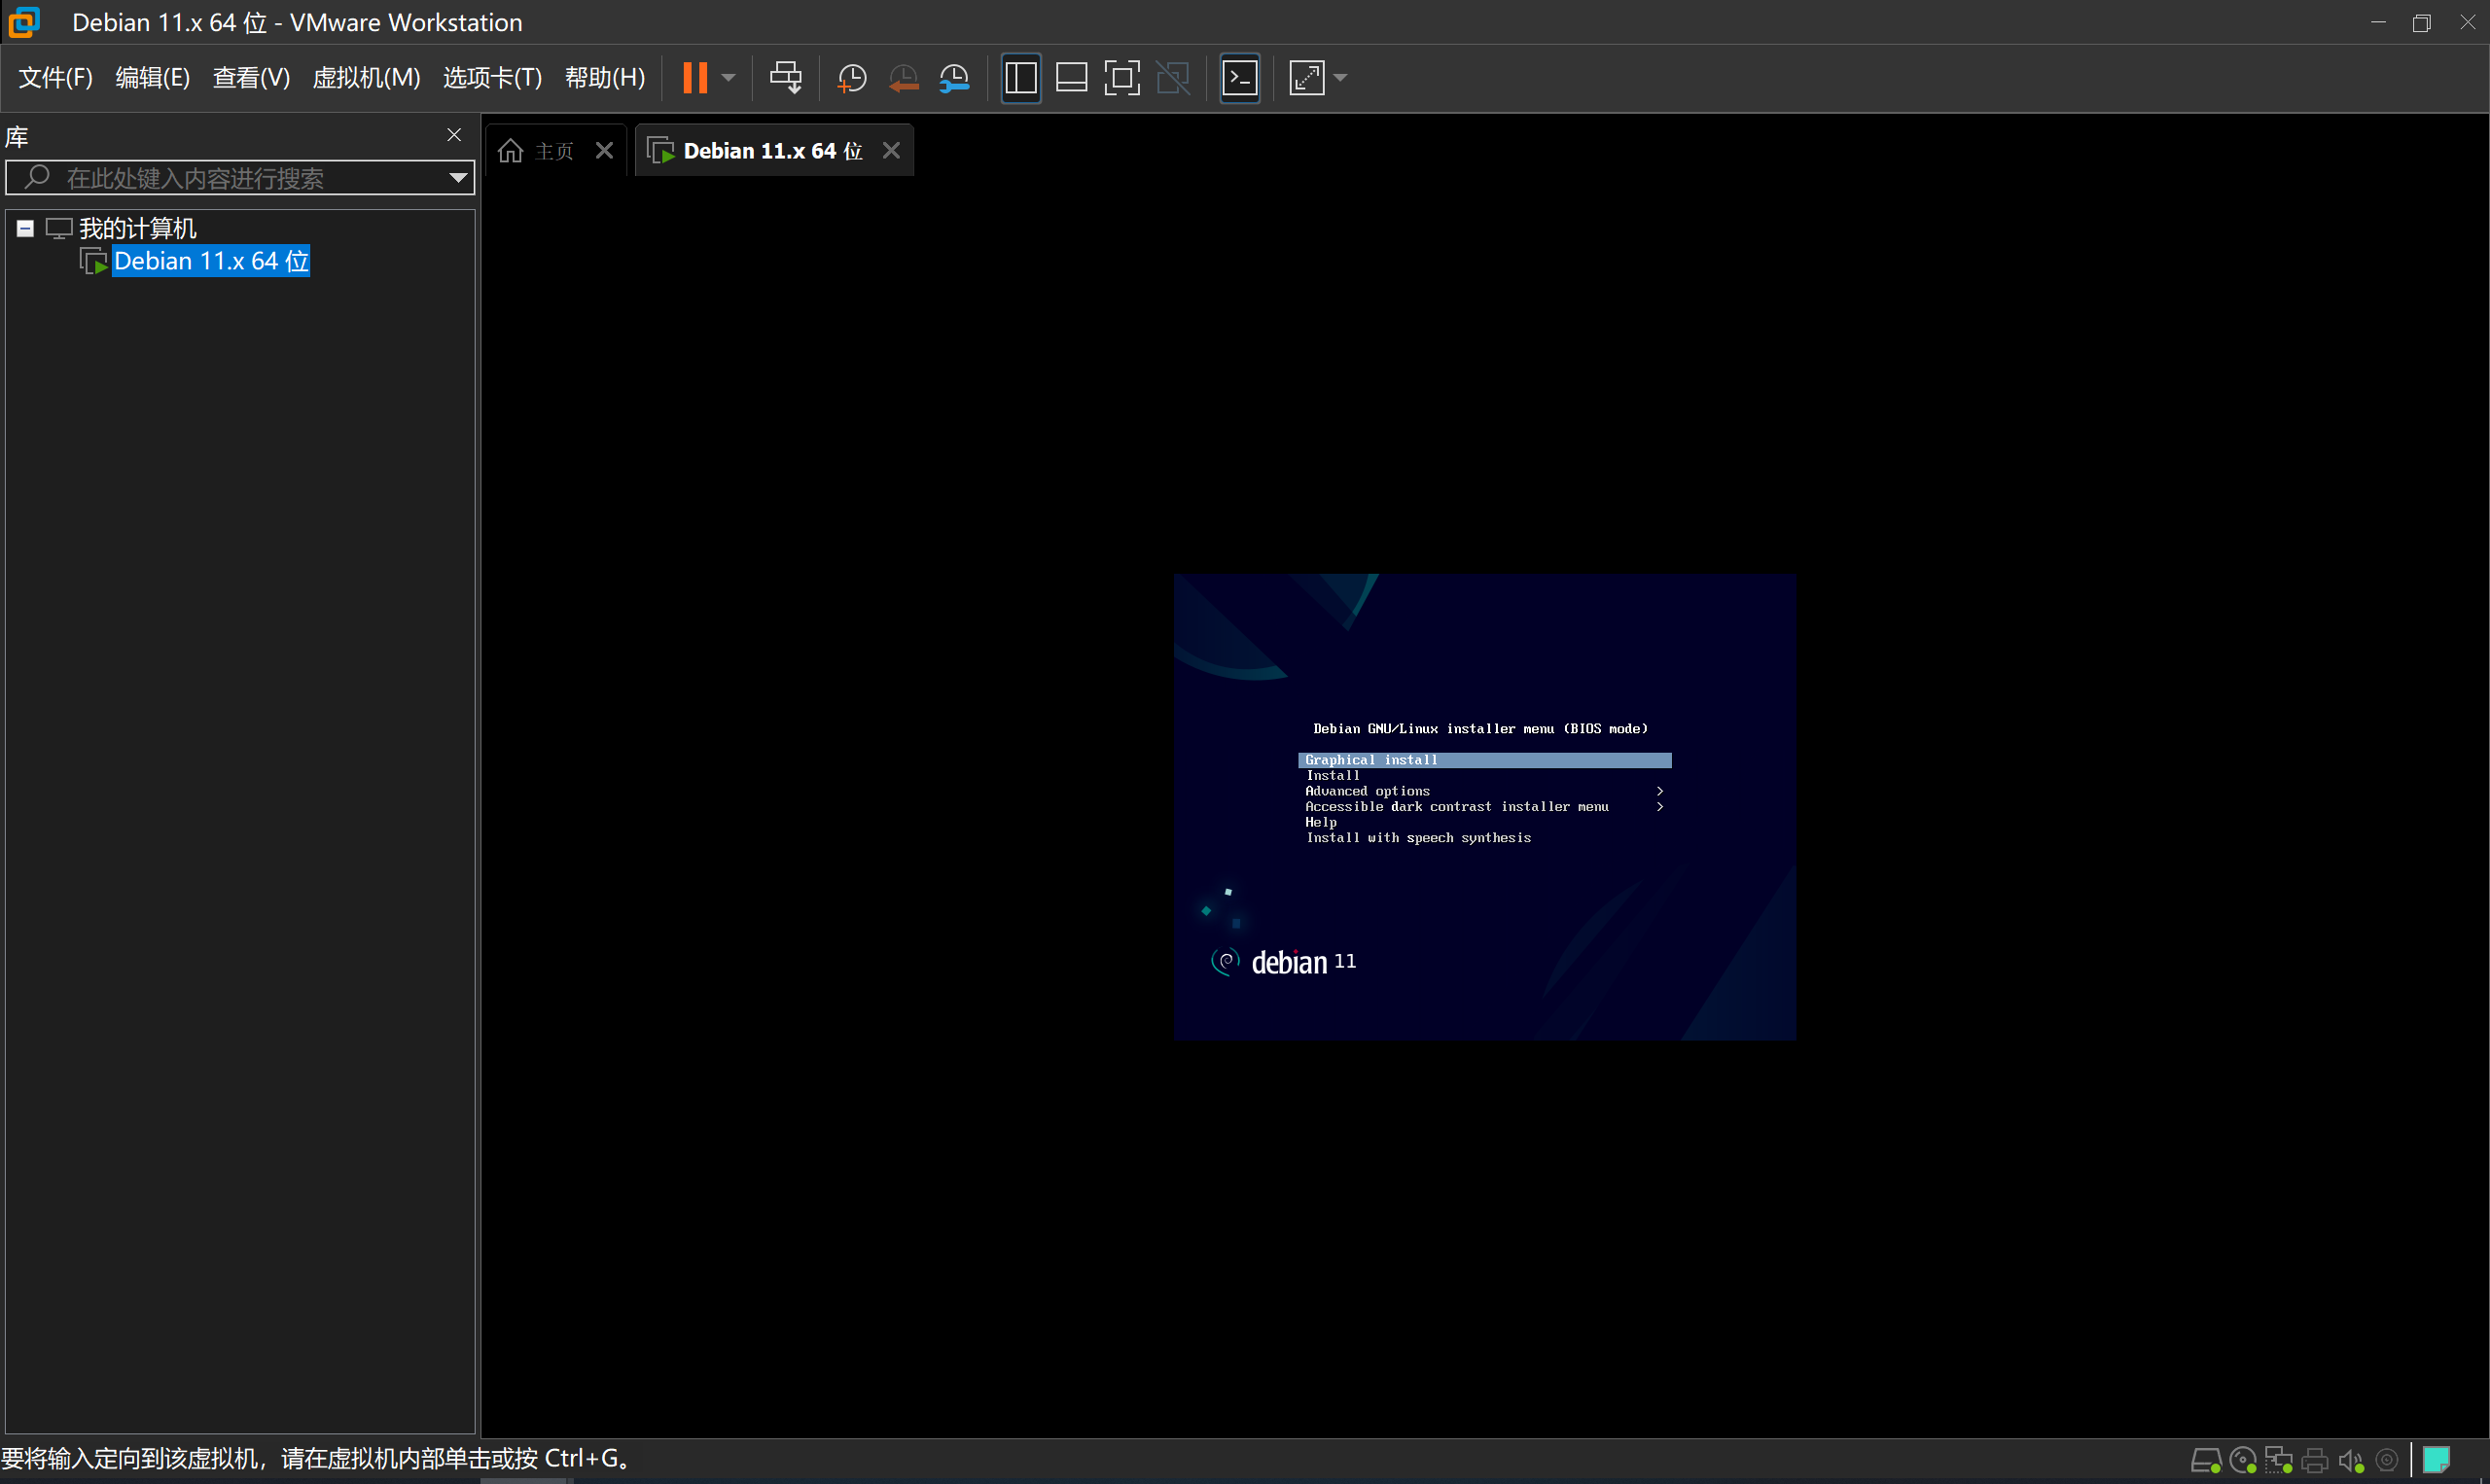Take a snapshot of this virtual machine
2490x1484 pixels.
852,77
